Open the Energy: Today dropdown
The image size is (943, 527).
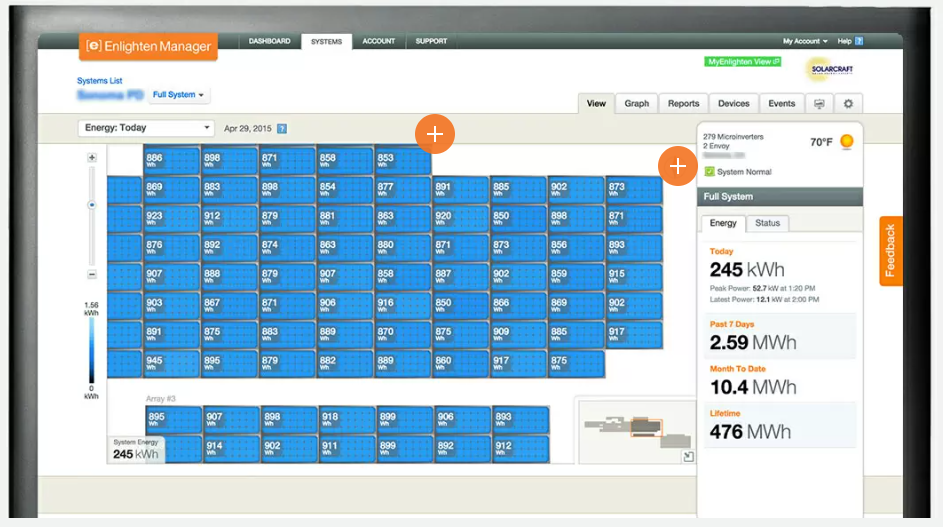[146, 128]
